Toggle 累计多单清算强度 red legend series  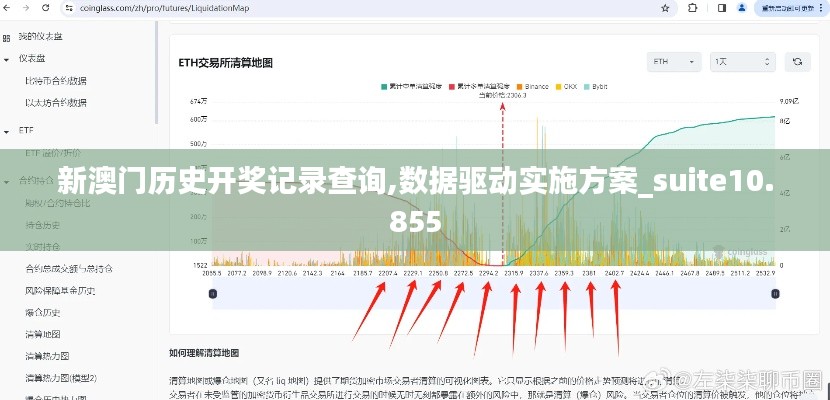pos(480,86)
